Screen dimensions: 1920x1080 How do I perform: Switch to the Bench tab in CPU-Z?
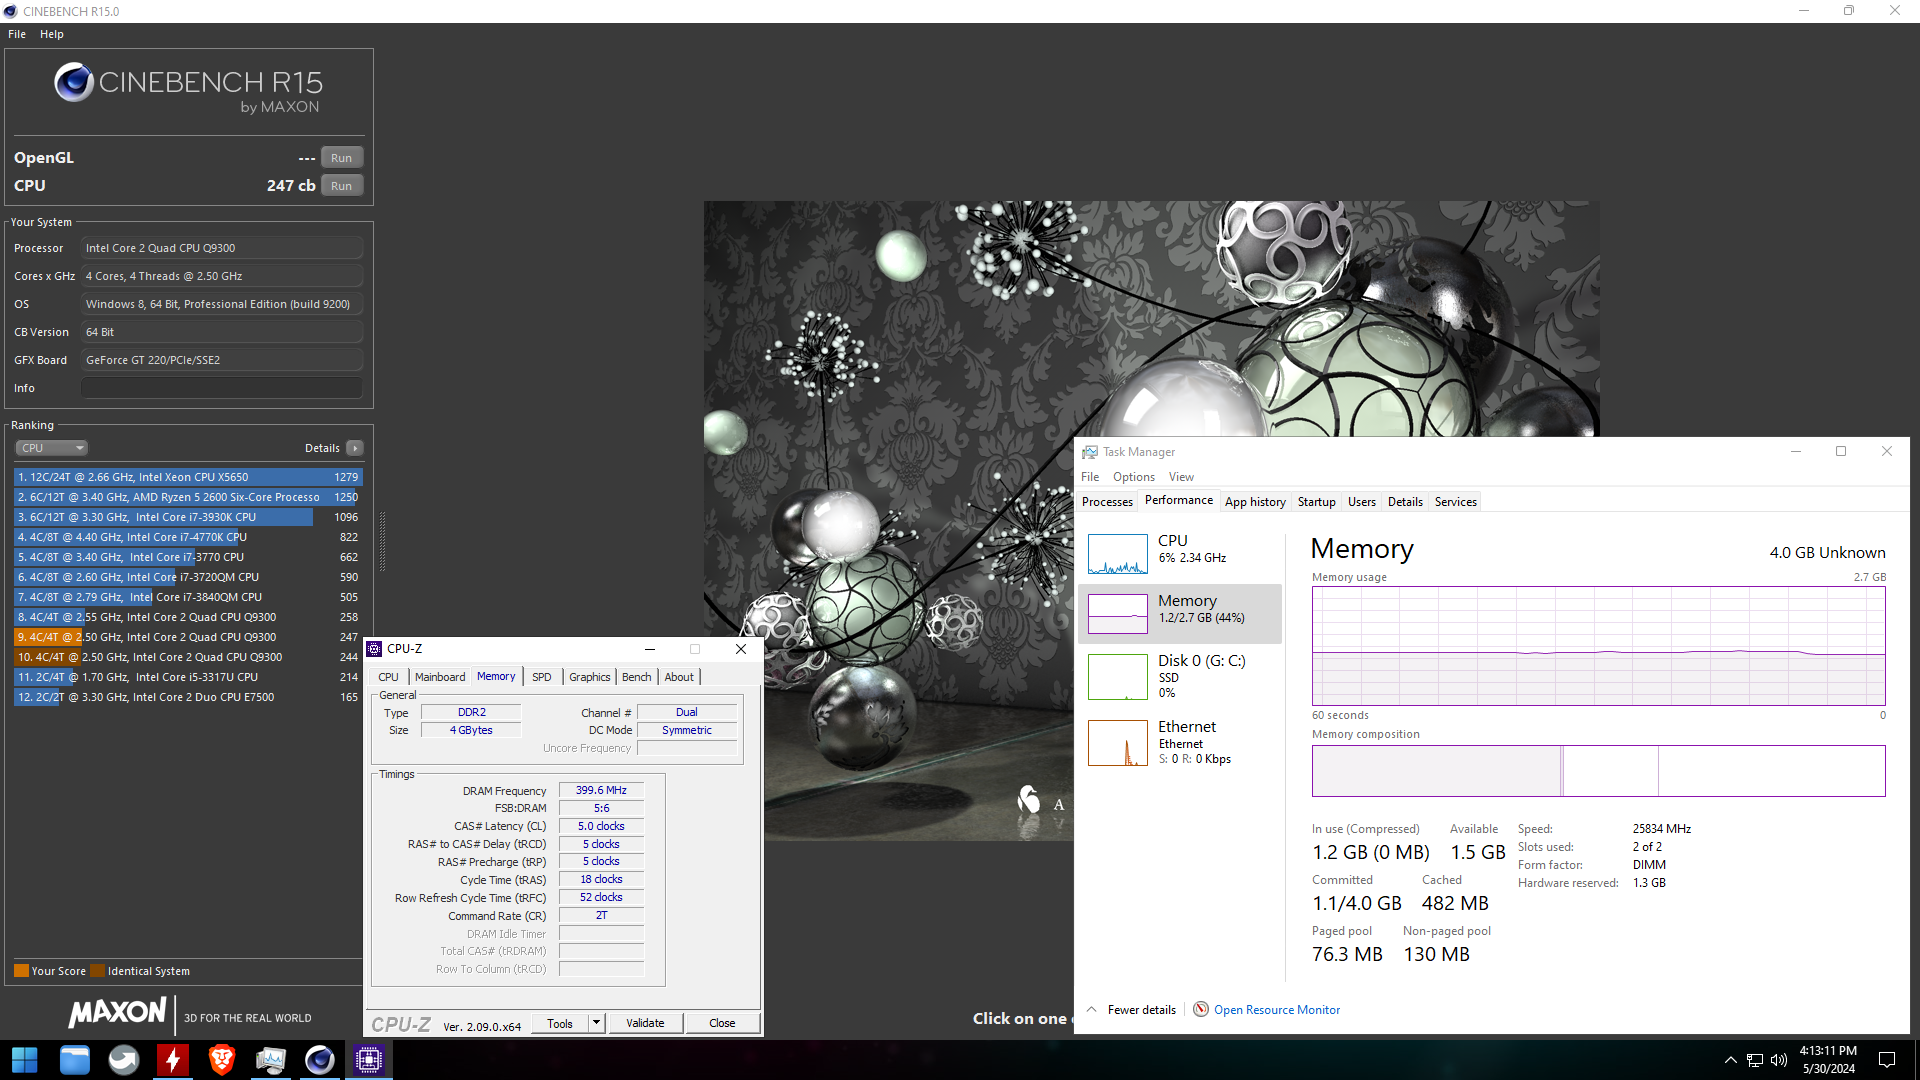point(636,677)
